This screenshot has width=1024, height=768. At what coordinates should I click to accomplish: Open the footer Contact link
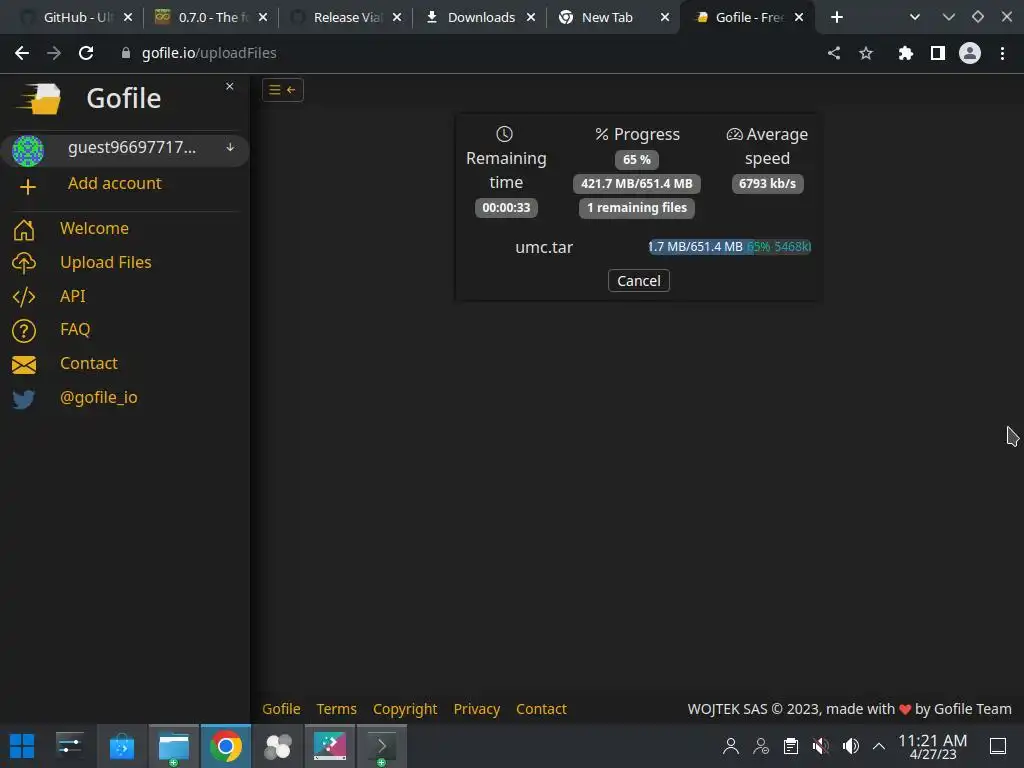coord(541,709)
